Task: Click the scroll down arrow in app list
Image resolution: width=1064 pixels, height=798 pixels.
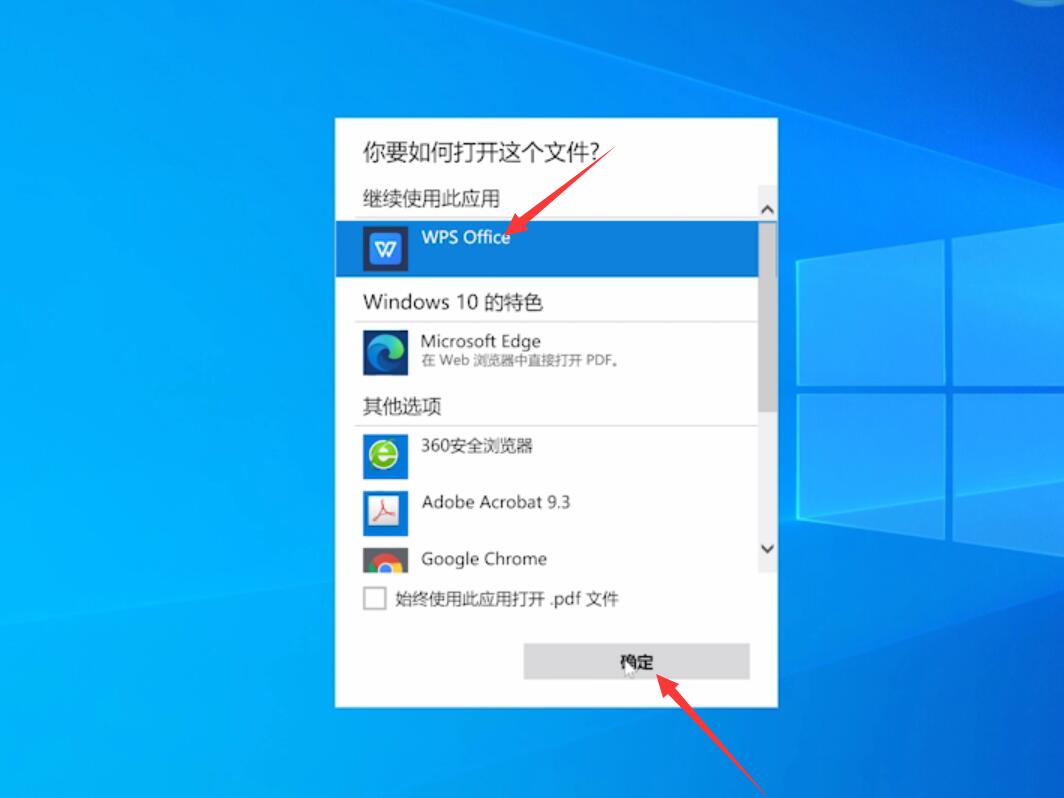Action: click(767, 548)
